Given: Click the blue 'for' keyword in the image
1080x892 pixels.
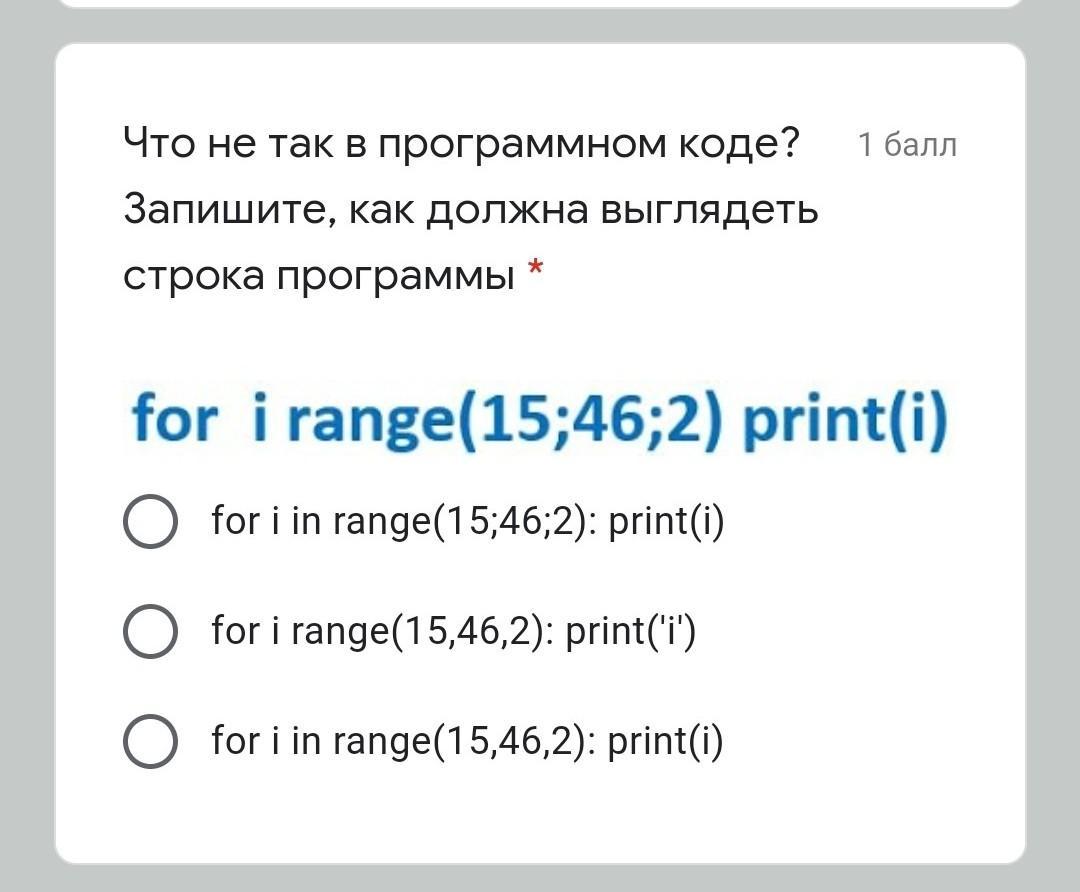Looking at the screenshot, I should [x=174, y=417].
